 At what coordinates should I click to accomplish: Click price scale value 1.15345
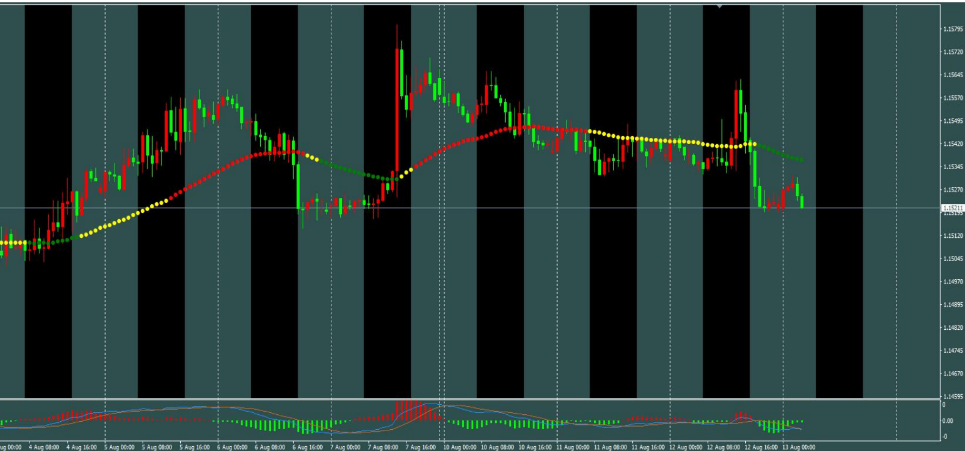click(x=953, y=167)
